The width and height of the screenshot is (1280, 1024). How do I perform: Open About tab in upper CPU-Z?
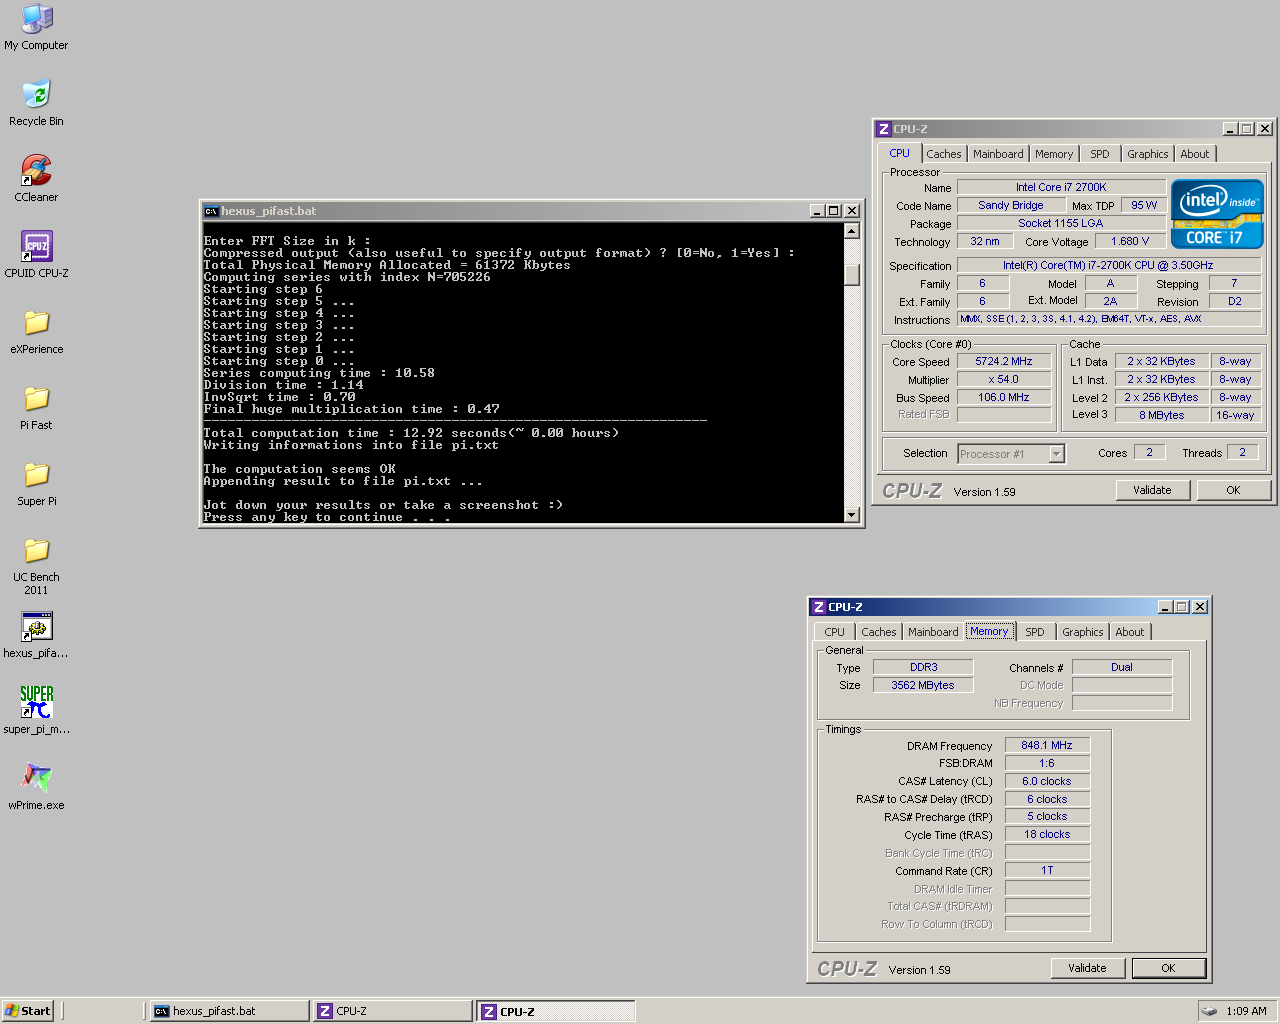tap(1194, 154)
